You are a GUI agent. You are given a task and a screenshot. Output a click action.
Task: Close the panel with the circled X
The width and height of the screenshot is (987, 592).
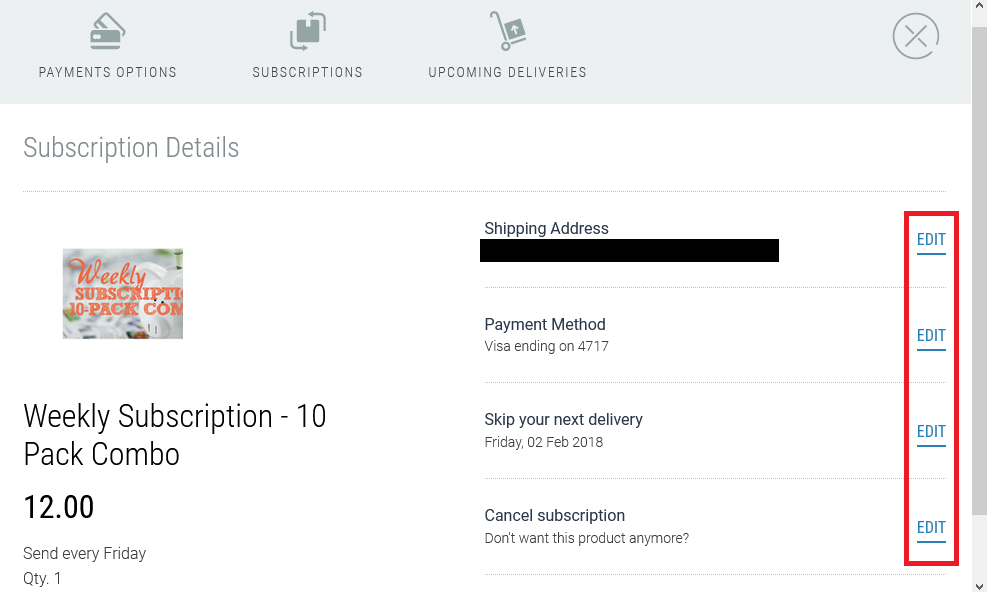tap(915, 37)
